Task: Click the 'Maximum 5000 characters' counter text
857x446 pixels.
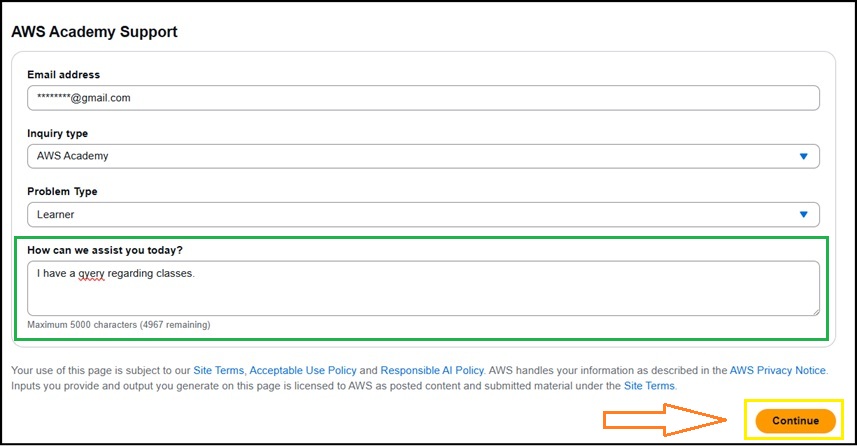Action: point(119,325)
